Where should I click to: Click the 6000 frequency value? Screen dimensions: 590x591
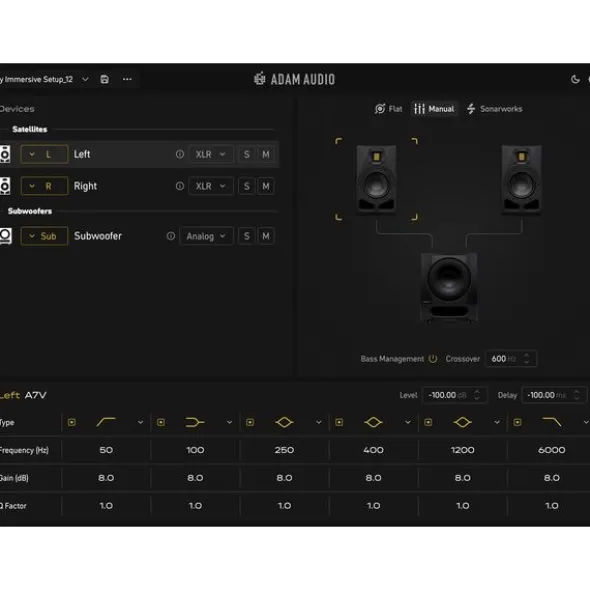click(552, 450)
